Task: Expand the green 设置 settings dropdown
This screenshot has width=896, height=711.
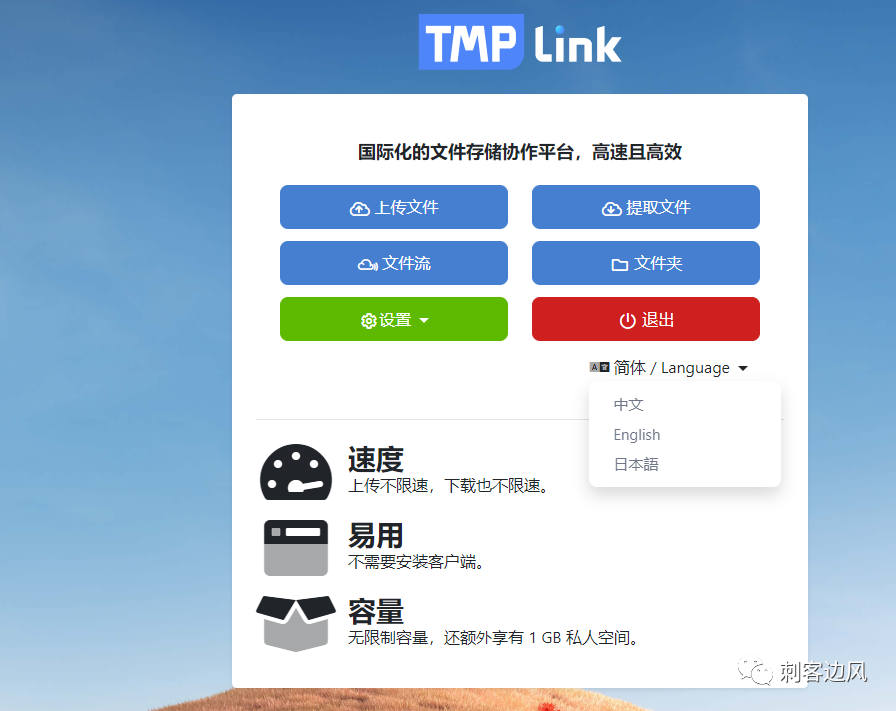Action: 394,319
